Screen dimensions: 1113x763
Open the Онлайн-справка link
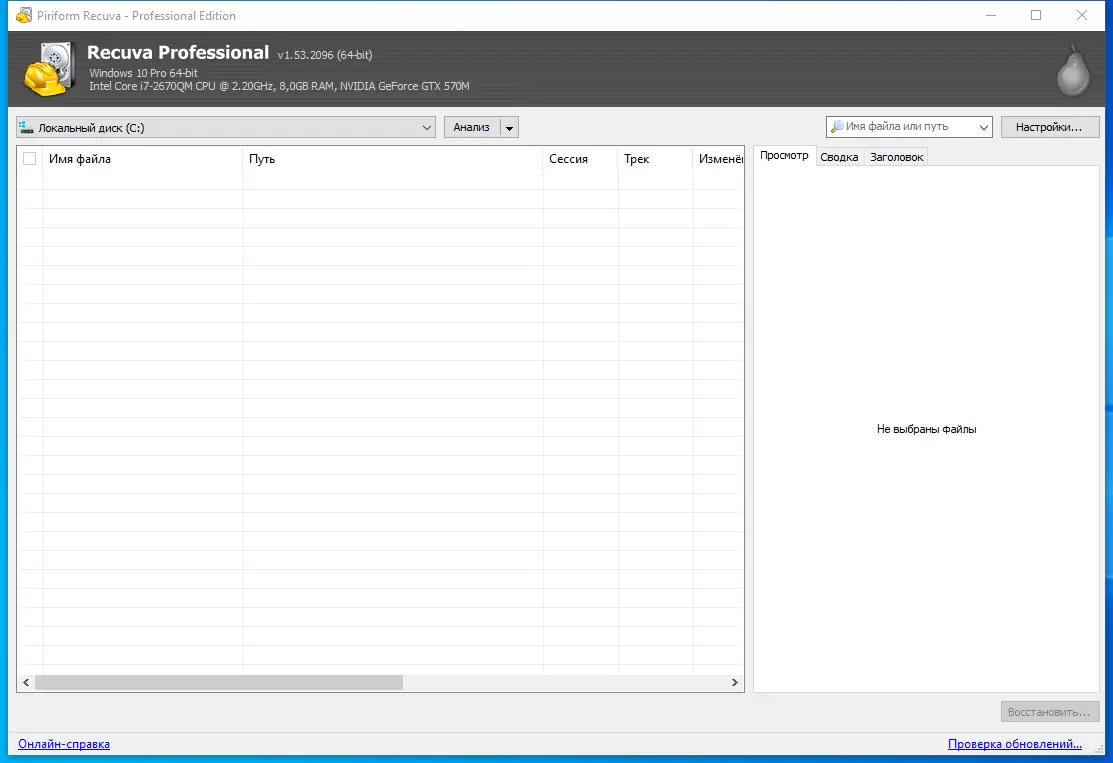pos(64,744)
